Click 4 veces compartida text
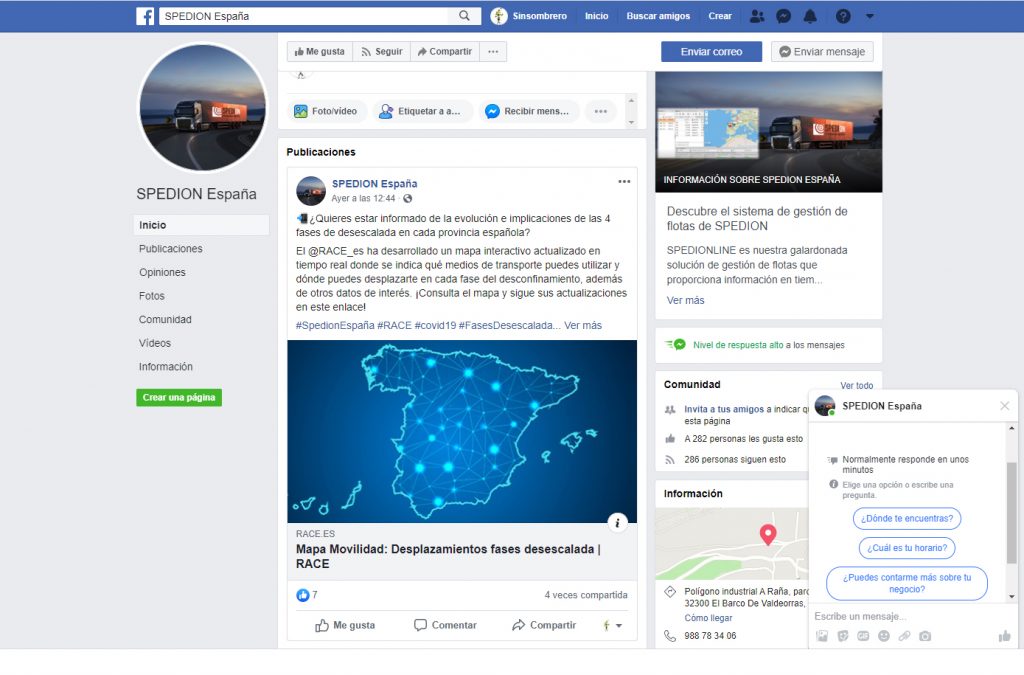 pos(586,595)
